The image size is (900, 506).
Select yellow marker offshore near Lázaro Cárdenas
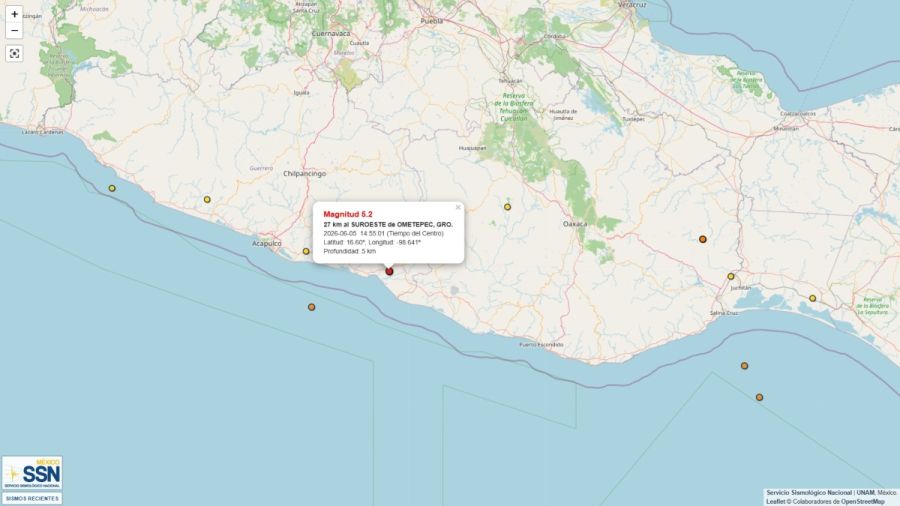112,188
